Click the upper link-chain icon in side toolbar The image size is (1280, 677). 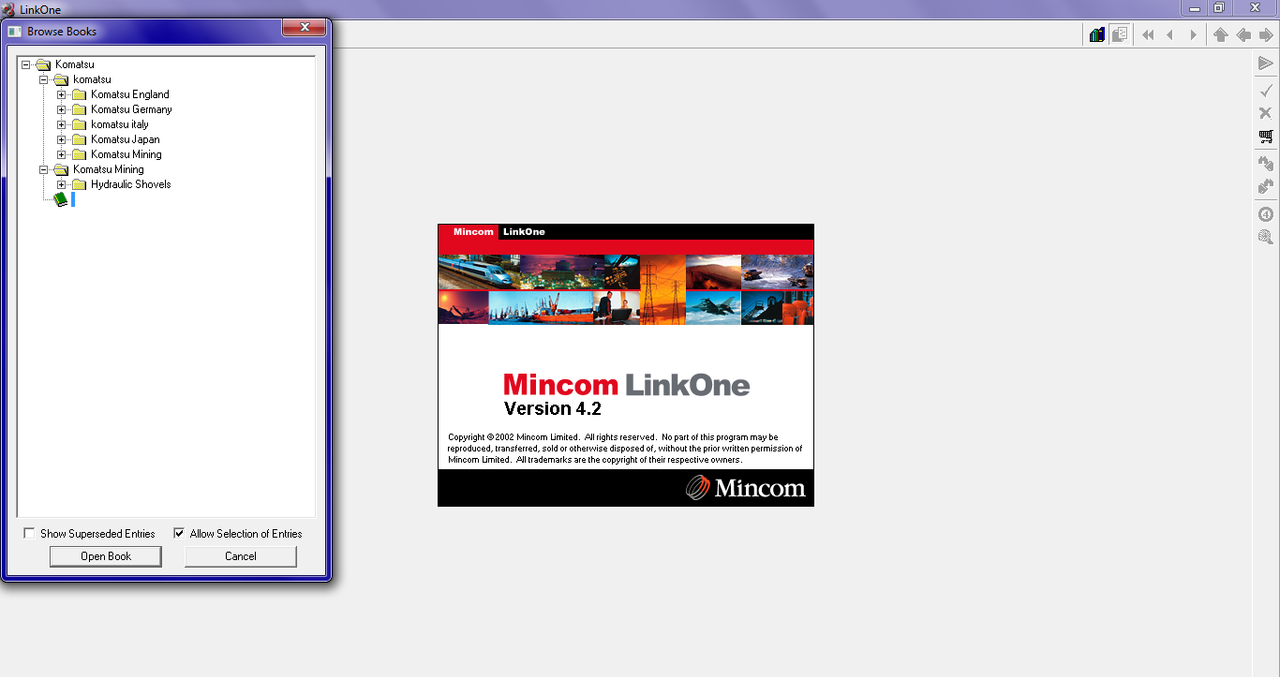click(x=1266, y=163)
